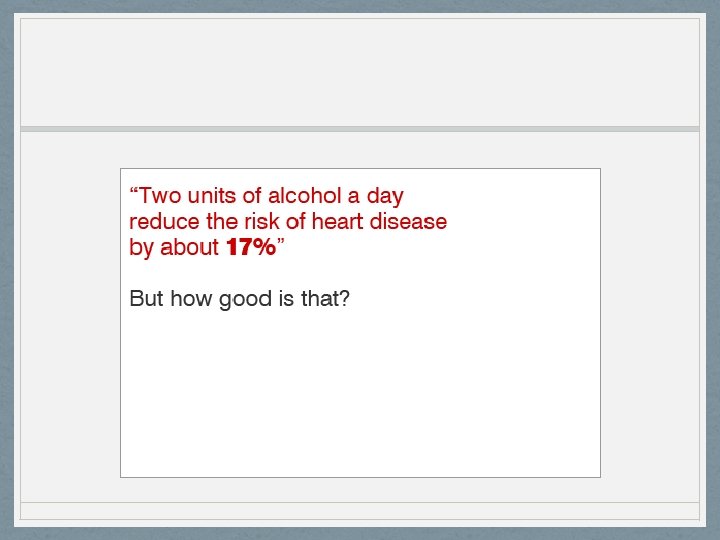Viewport: 720px width, 540px height.
Task: Click the thin footer strip at the slide bottom
Action: point(360,511)
